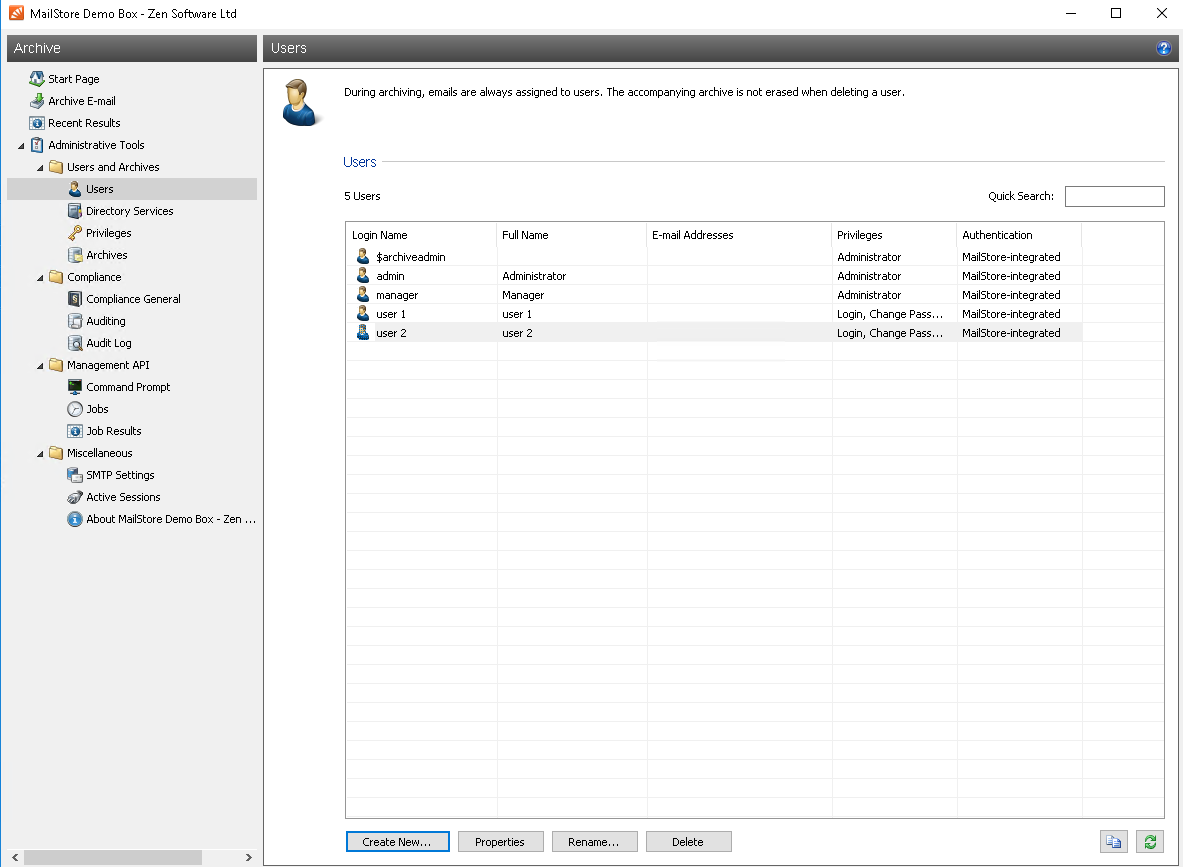Click into the Quick Search field

pyautogui.click(x=1114, y=196)
